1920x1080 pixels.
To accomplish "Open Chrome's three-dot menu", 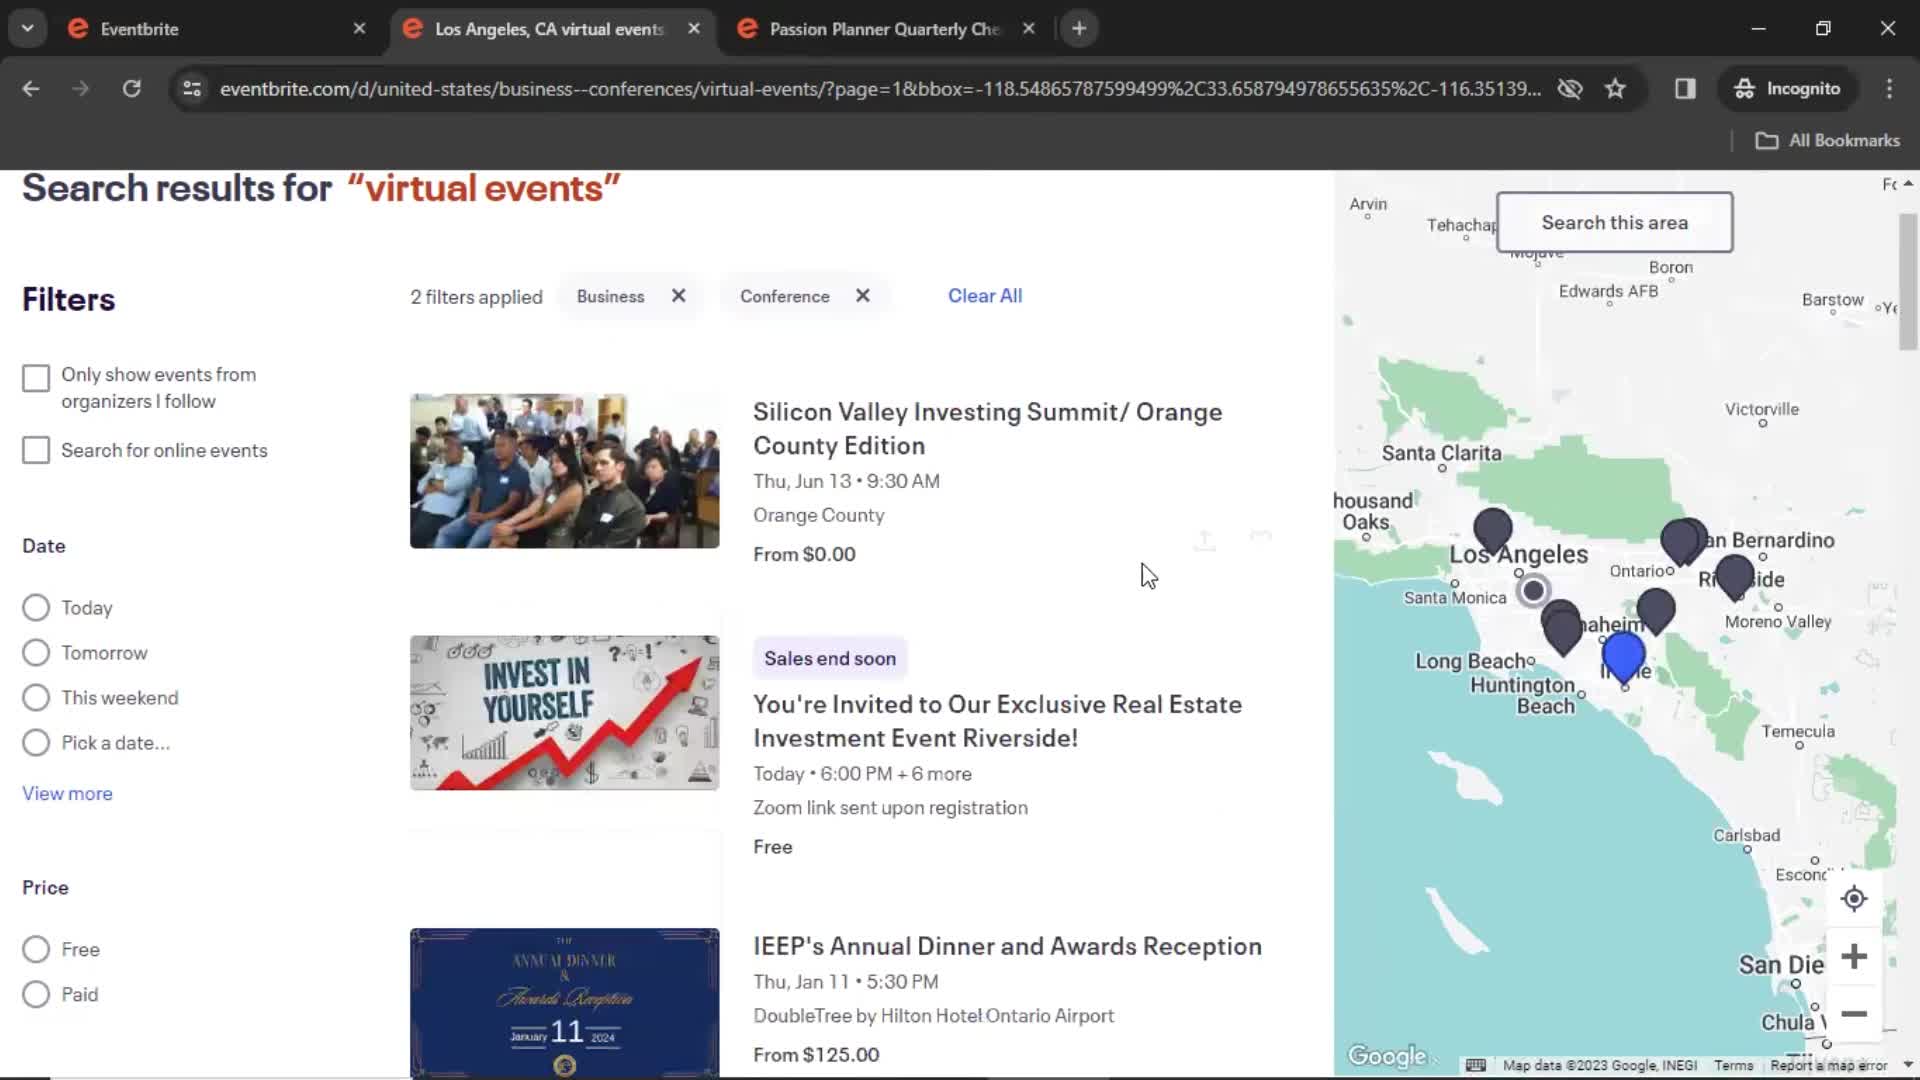I will (x=1889, y=89).
